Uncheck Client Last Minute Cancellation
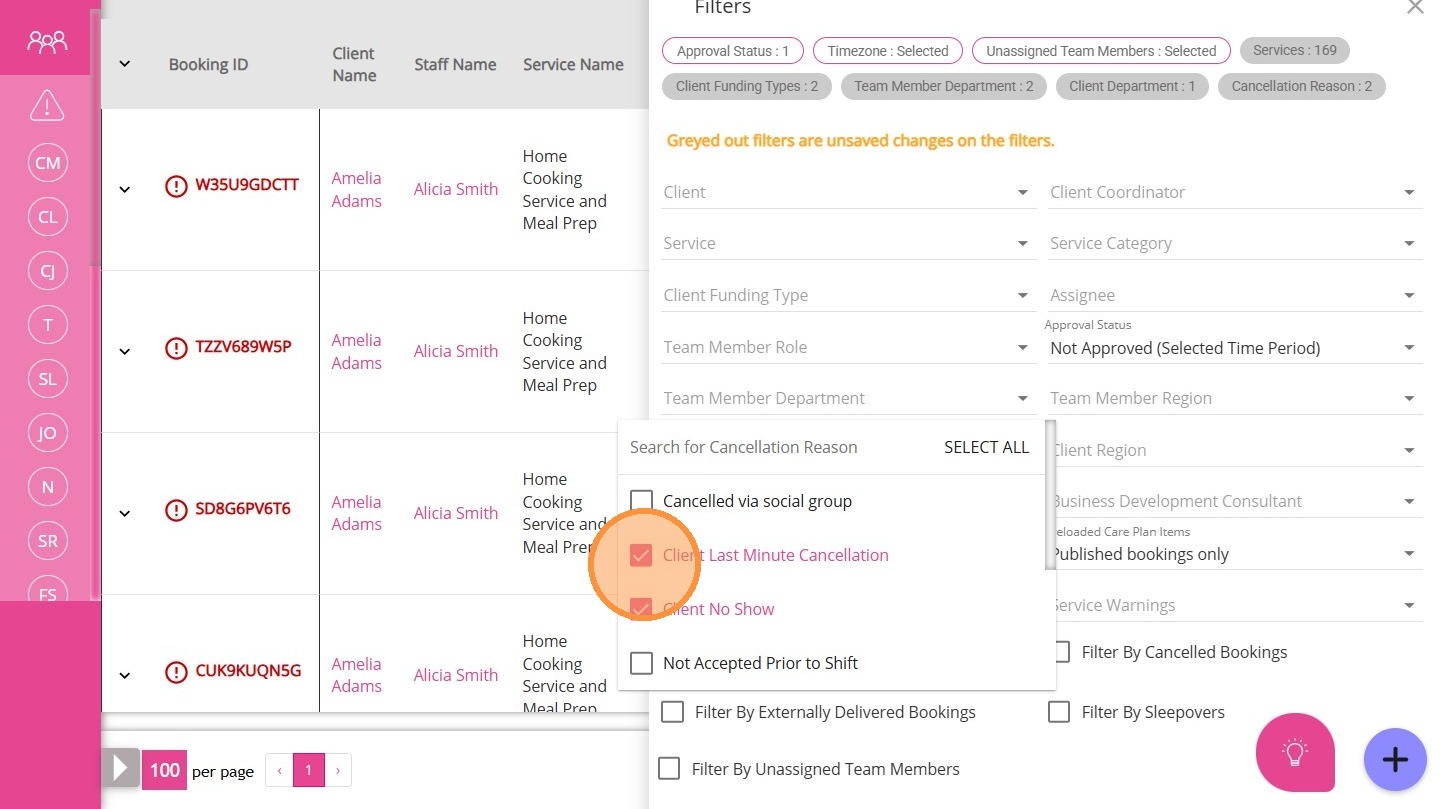This screenshot has width=1446, height=809. pos(641,555)
